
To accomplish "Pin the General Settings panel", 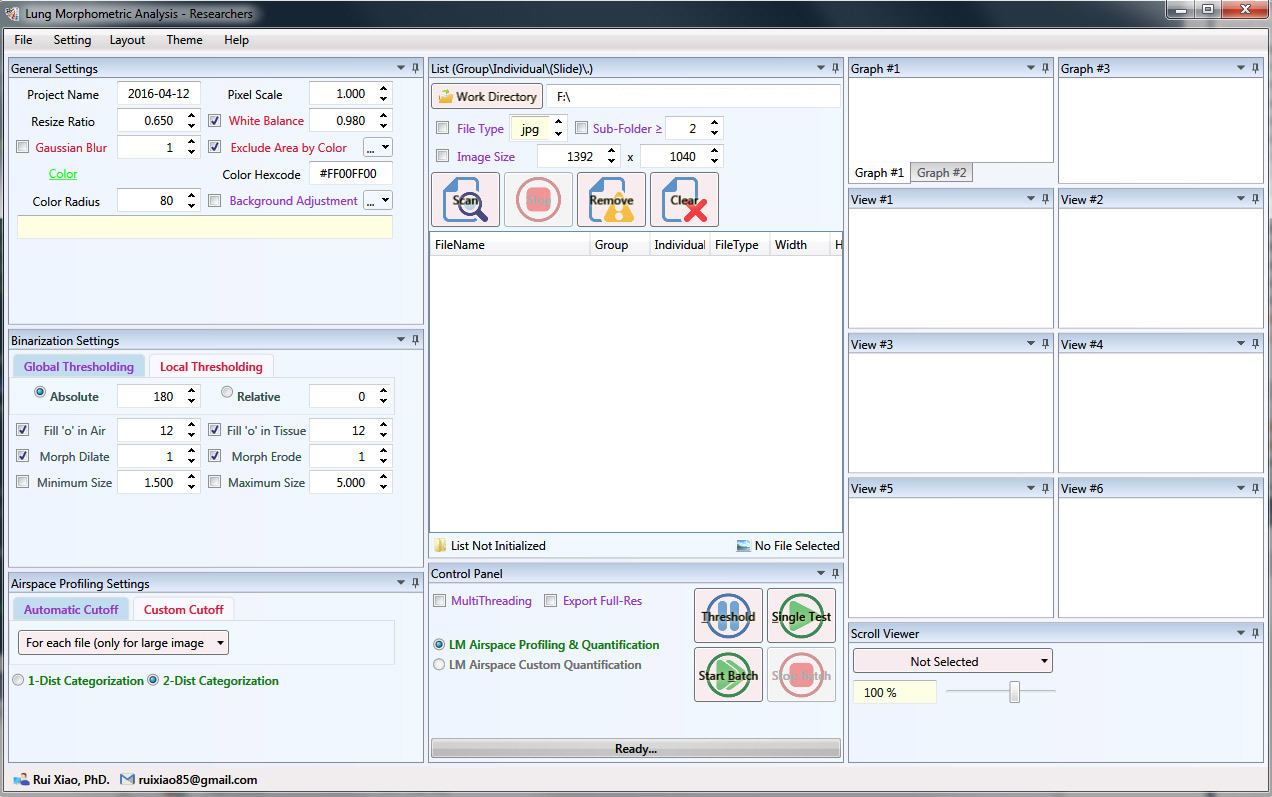I will click(416, 69).
